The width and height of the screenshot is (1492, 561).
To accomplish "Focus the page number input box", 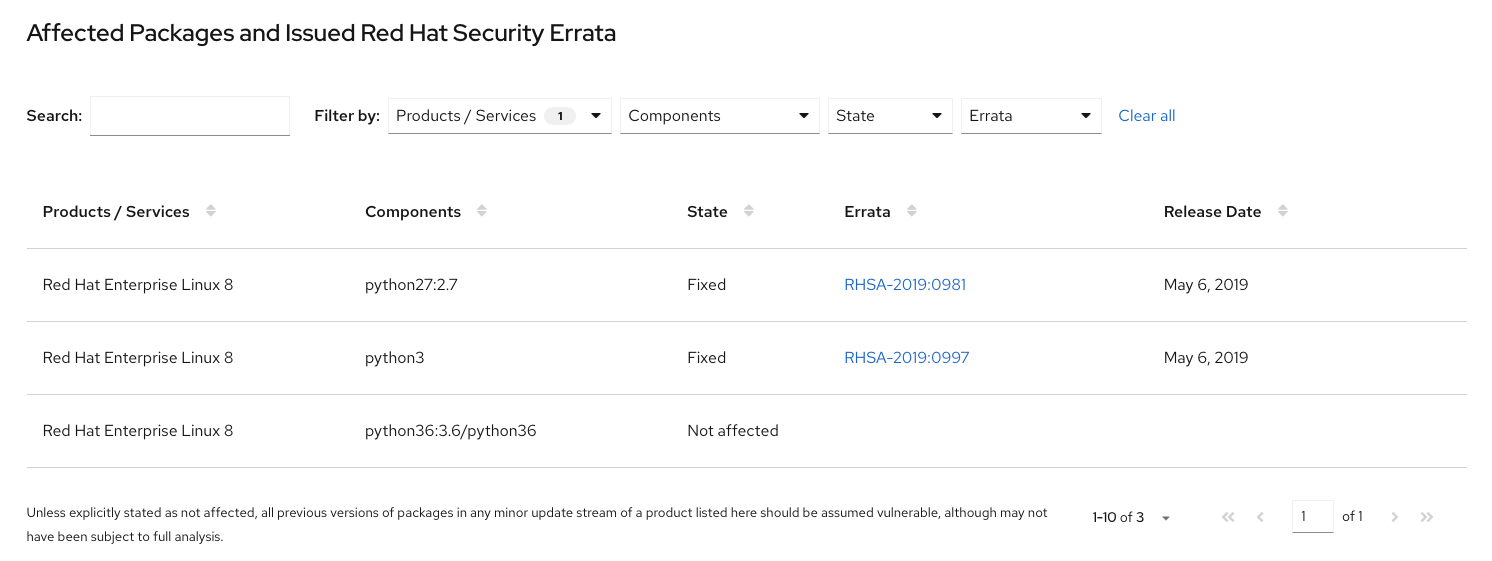I will 1312,517.
